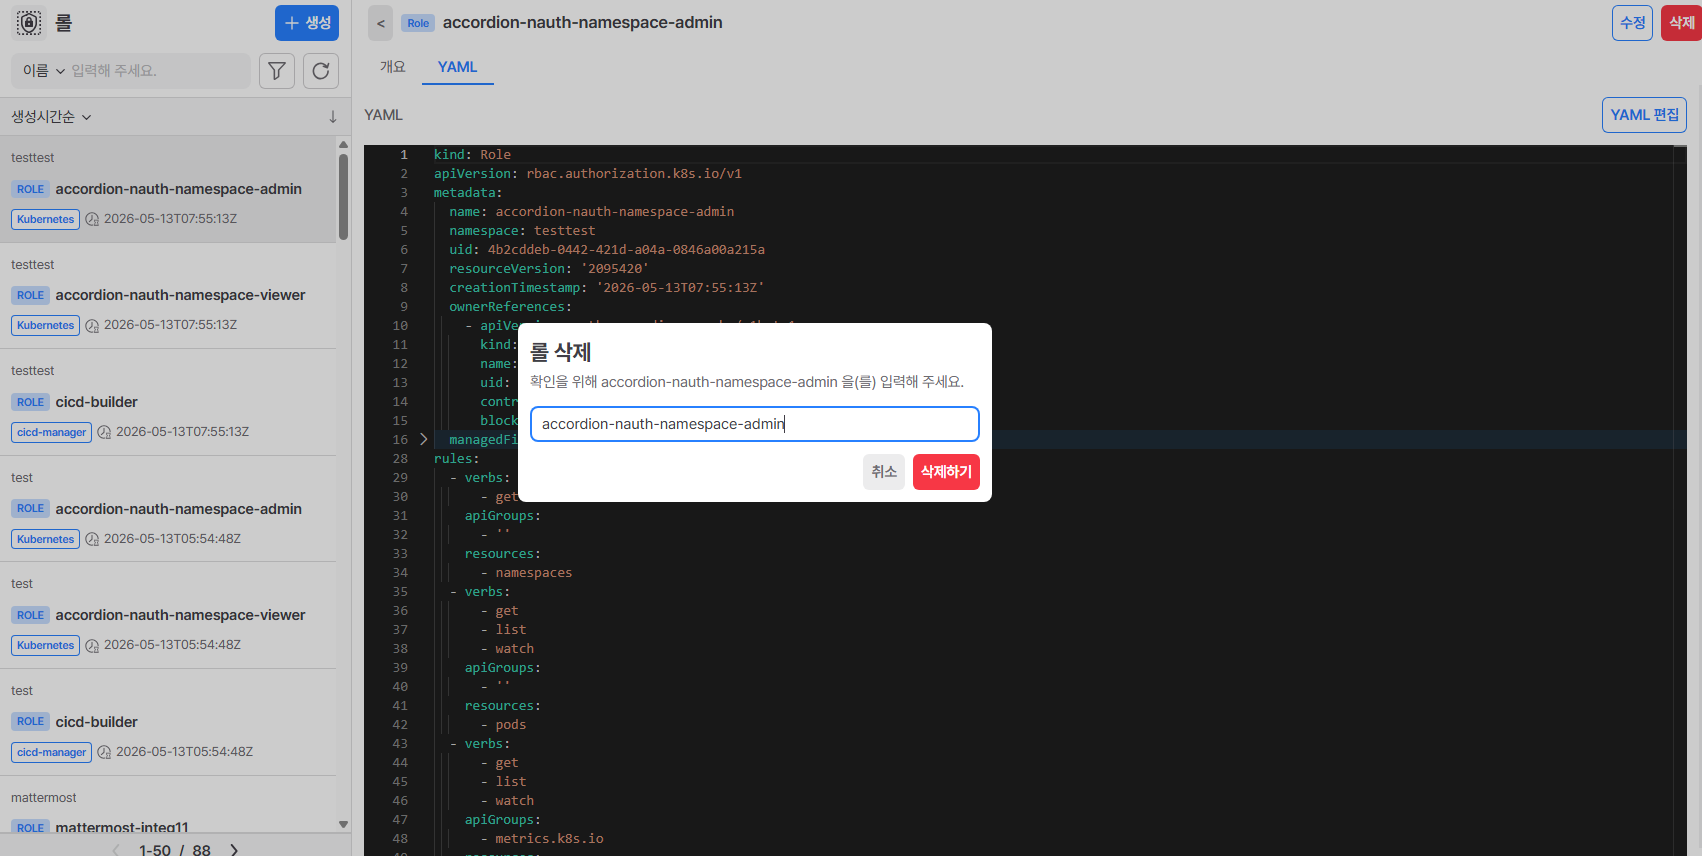
Task: Select the YAML tab
Action: click(458, 67)
